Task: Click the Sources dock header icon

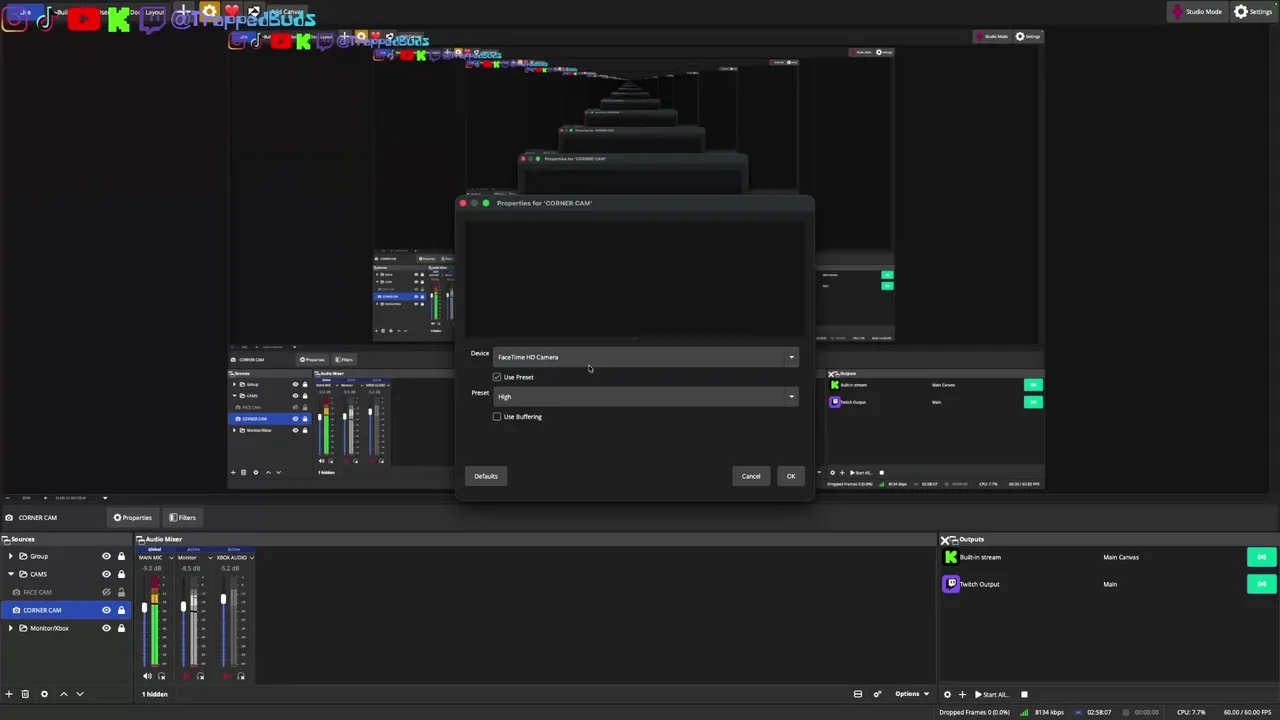Action: click(x=5, y=540)
